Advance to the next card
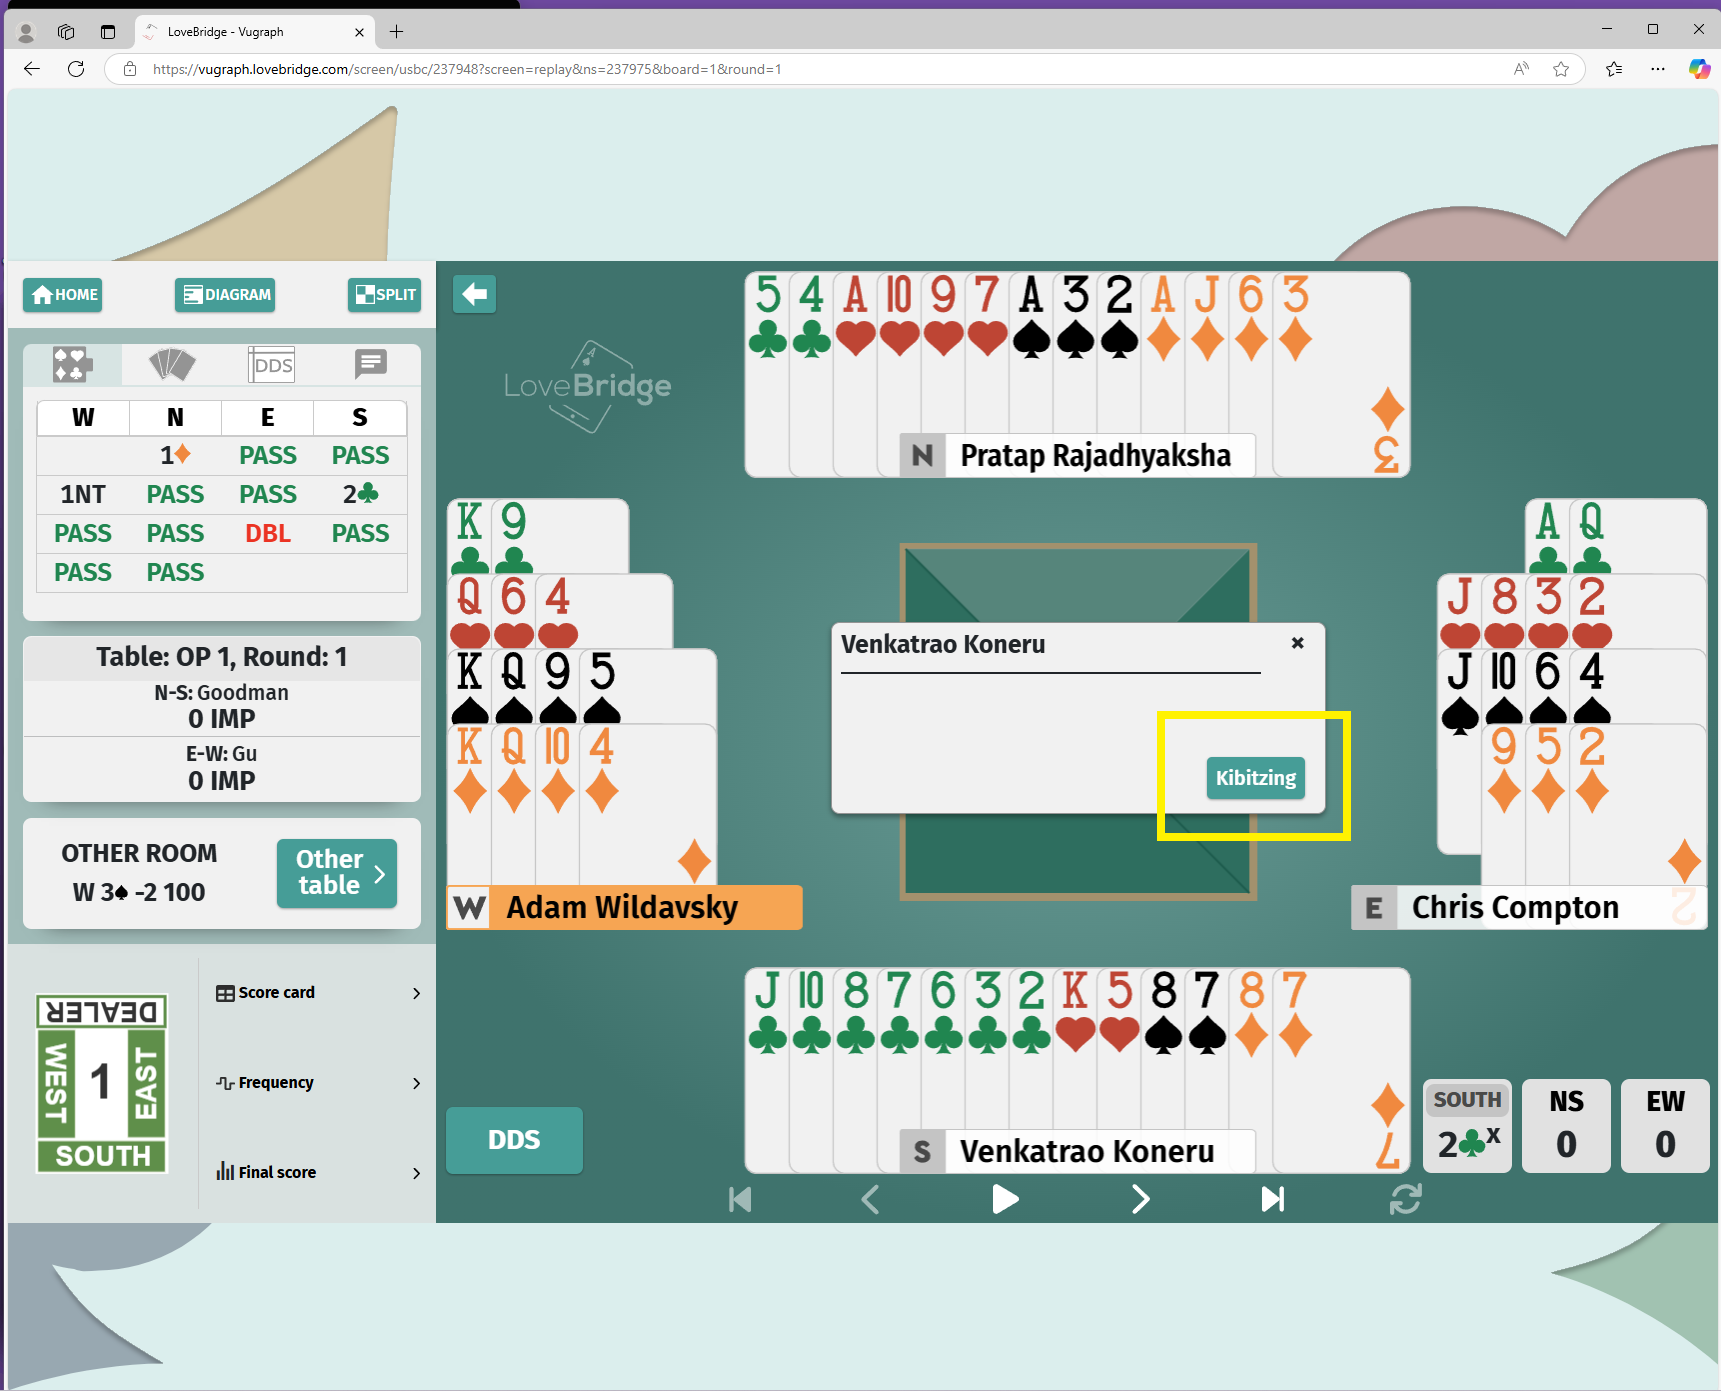This screenshot has height=1391, width=1721. click(x=1140, y=1199)
